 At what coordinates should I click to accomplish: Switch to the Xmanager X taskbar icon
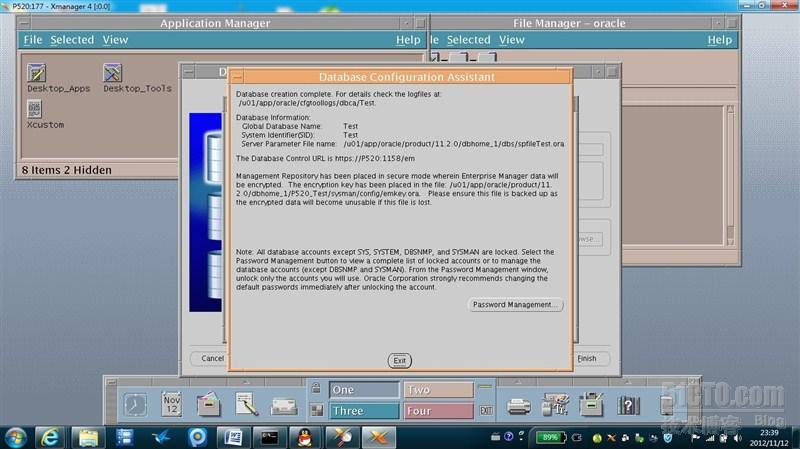click(x=379, y=438)
